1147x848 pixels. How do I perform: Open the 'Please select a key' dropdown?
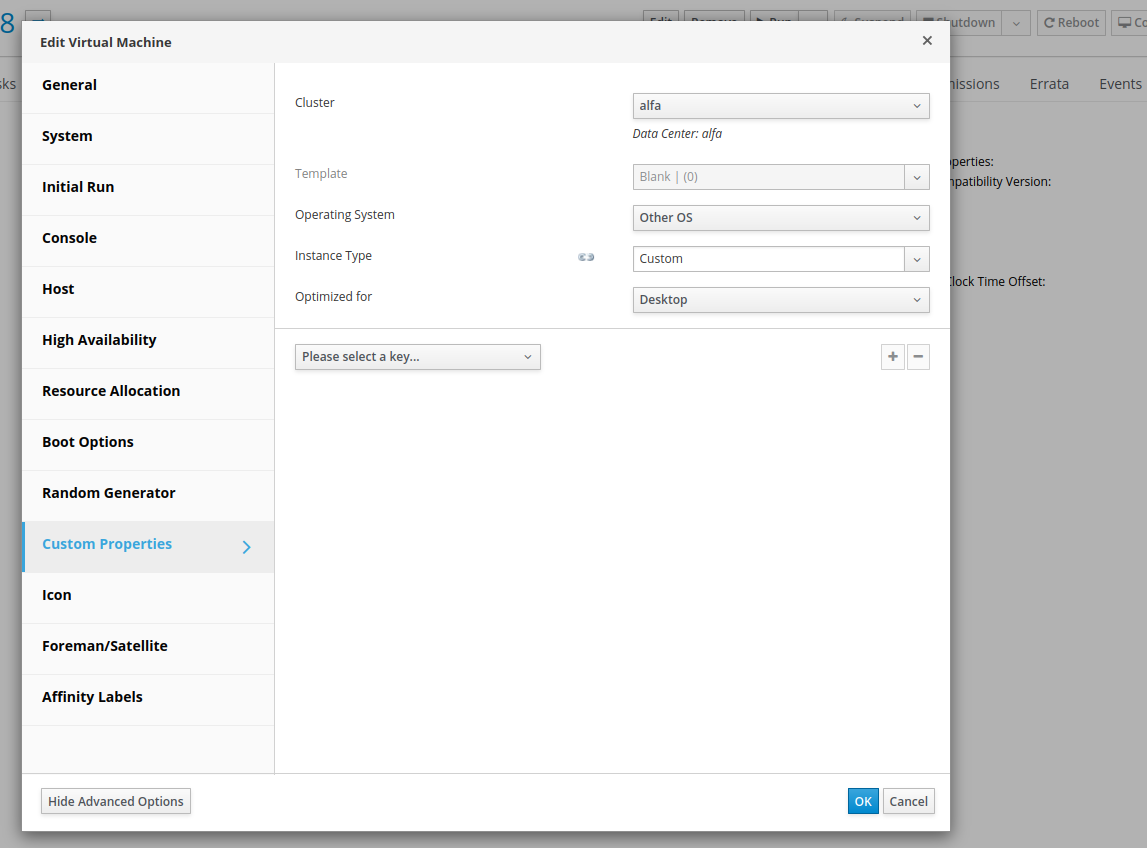(x=417, y=357)
